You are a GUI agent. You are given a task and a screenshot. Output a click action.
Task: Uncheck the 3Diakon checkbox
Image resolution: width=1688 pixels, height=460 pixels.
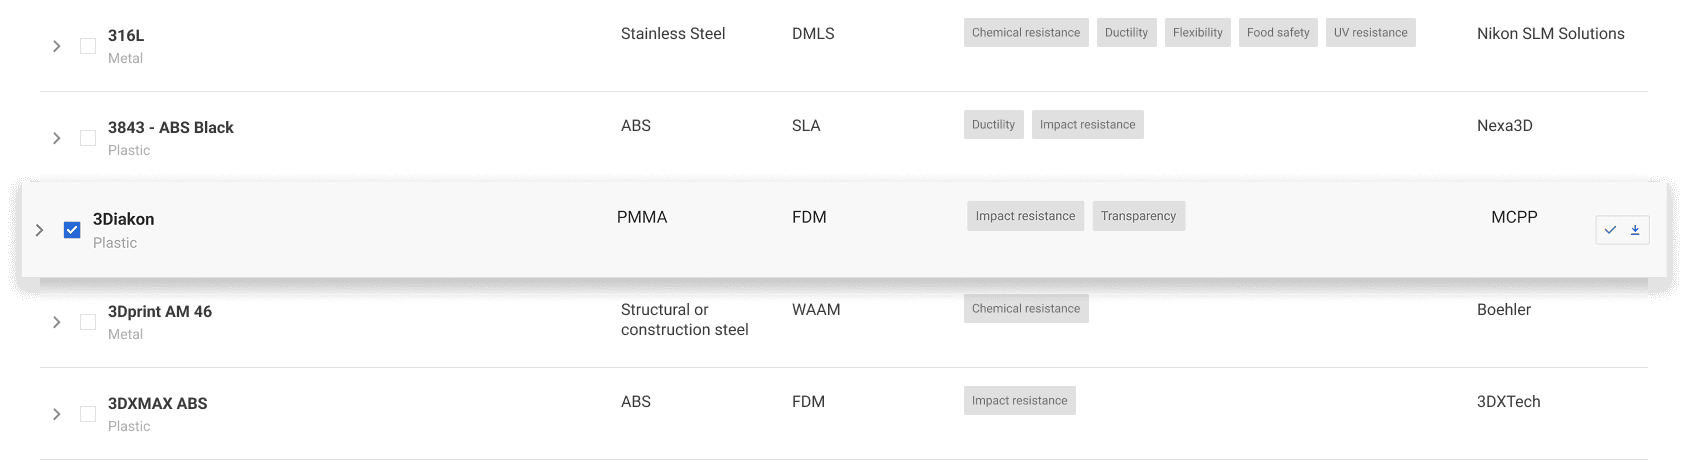[x=72, y=230]
